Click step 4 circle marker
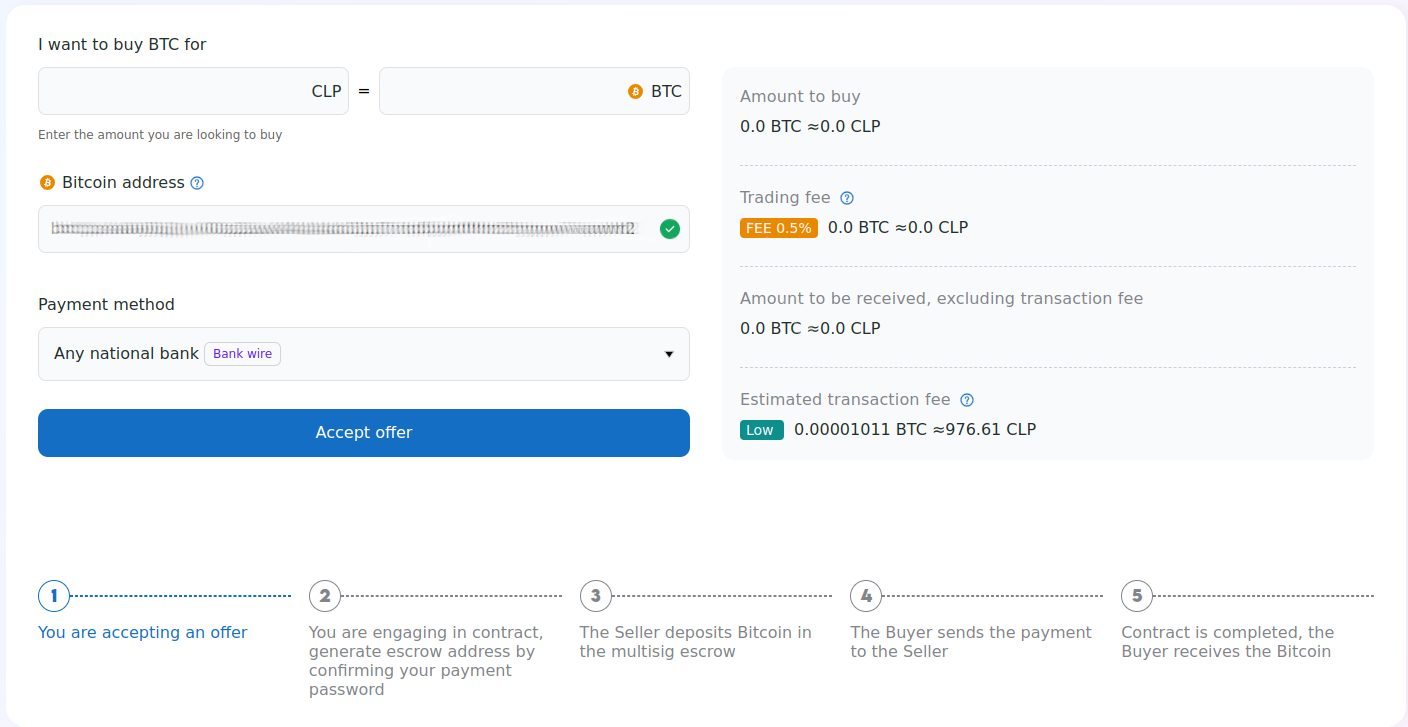 pyautogui.click(x=866, y=596)
